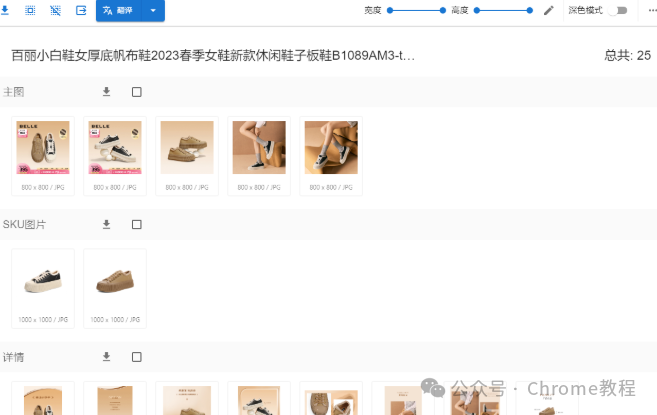Select first BELLE main image with khaki shoes
This screenshot has width=657, height=415.
click(x=43, y=148)
